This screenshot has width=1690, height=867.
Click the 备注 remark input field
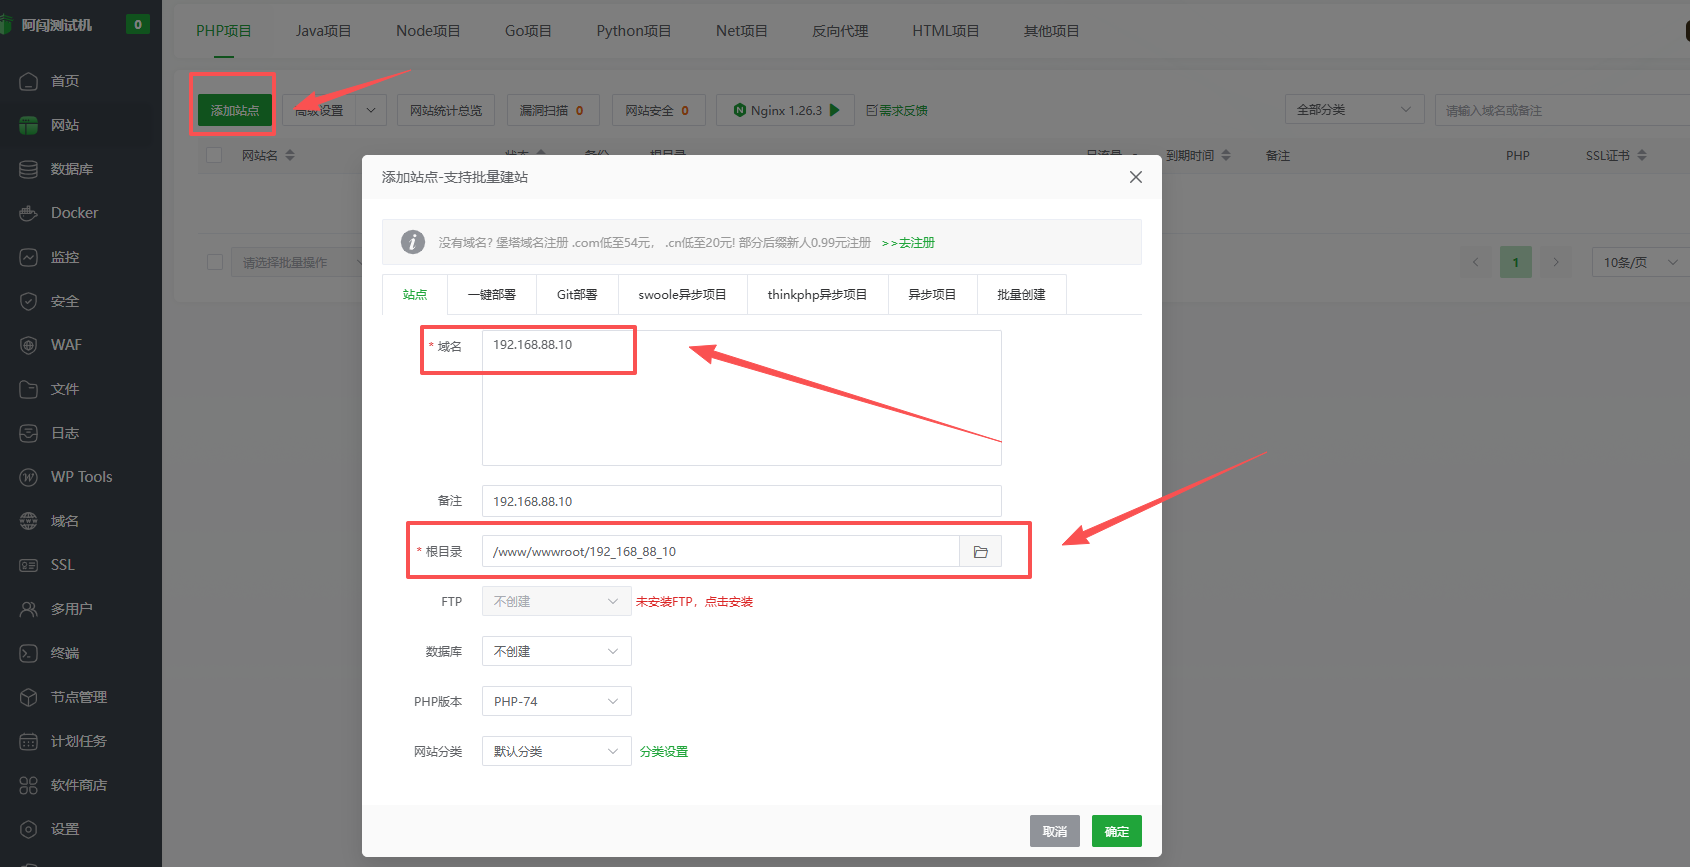click(742, 501)
